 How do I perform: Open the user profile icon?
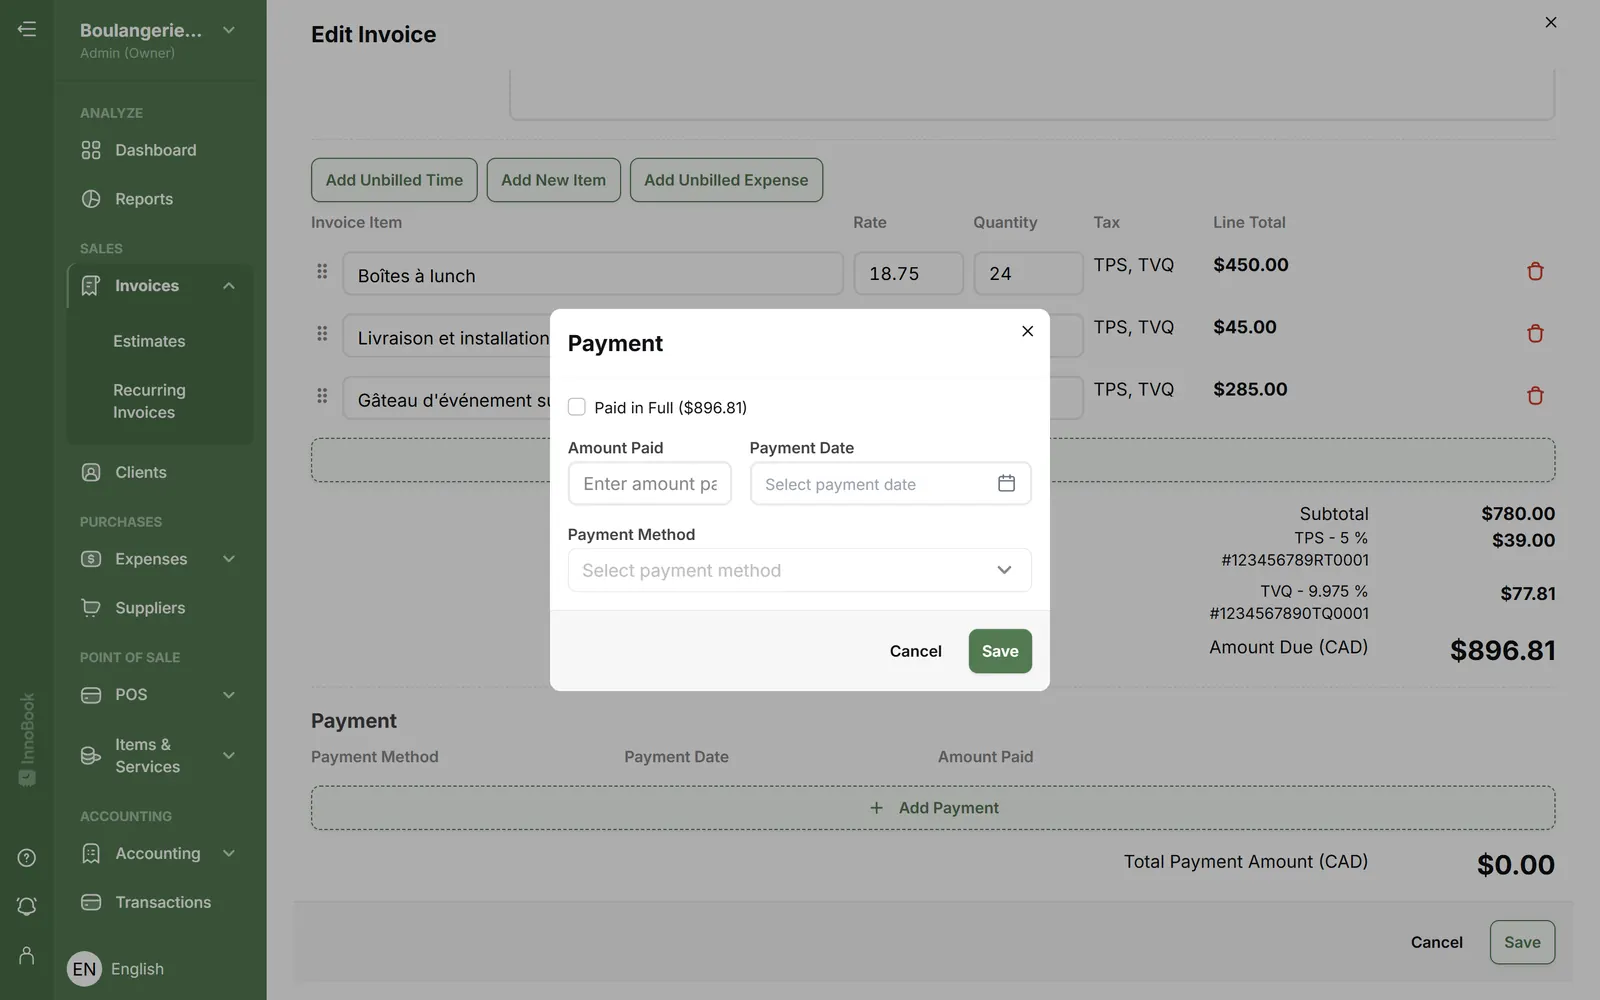27,956
